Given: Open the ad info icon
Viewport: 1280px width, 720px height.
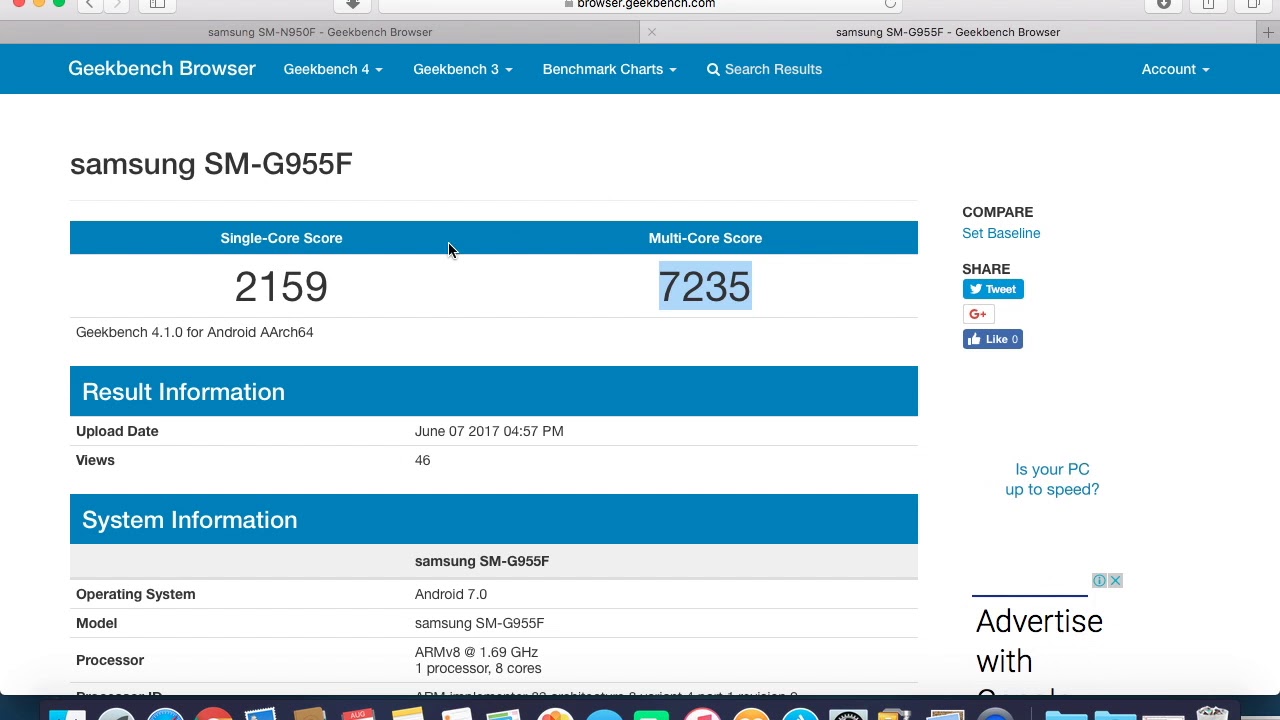Looking at the screenshot, I should coord(1099,581).
